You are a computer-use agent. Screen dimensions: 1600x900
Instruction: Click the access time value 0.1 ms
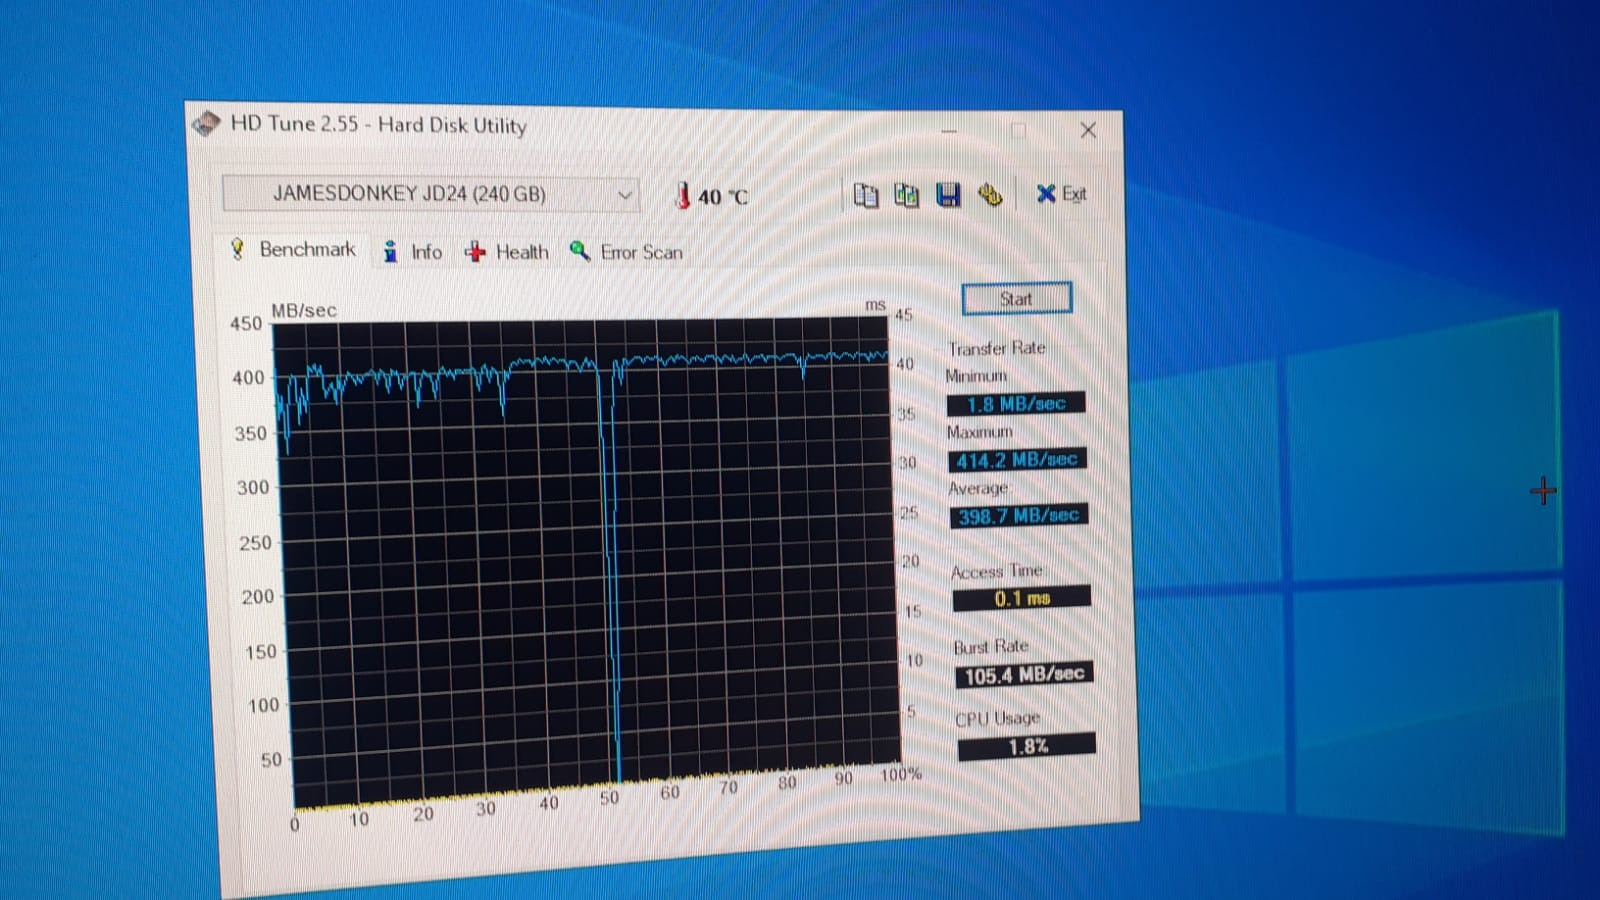coord(1022,598)
